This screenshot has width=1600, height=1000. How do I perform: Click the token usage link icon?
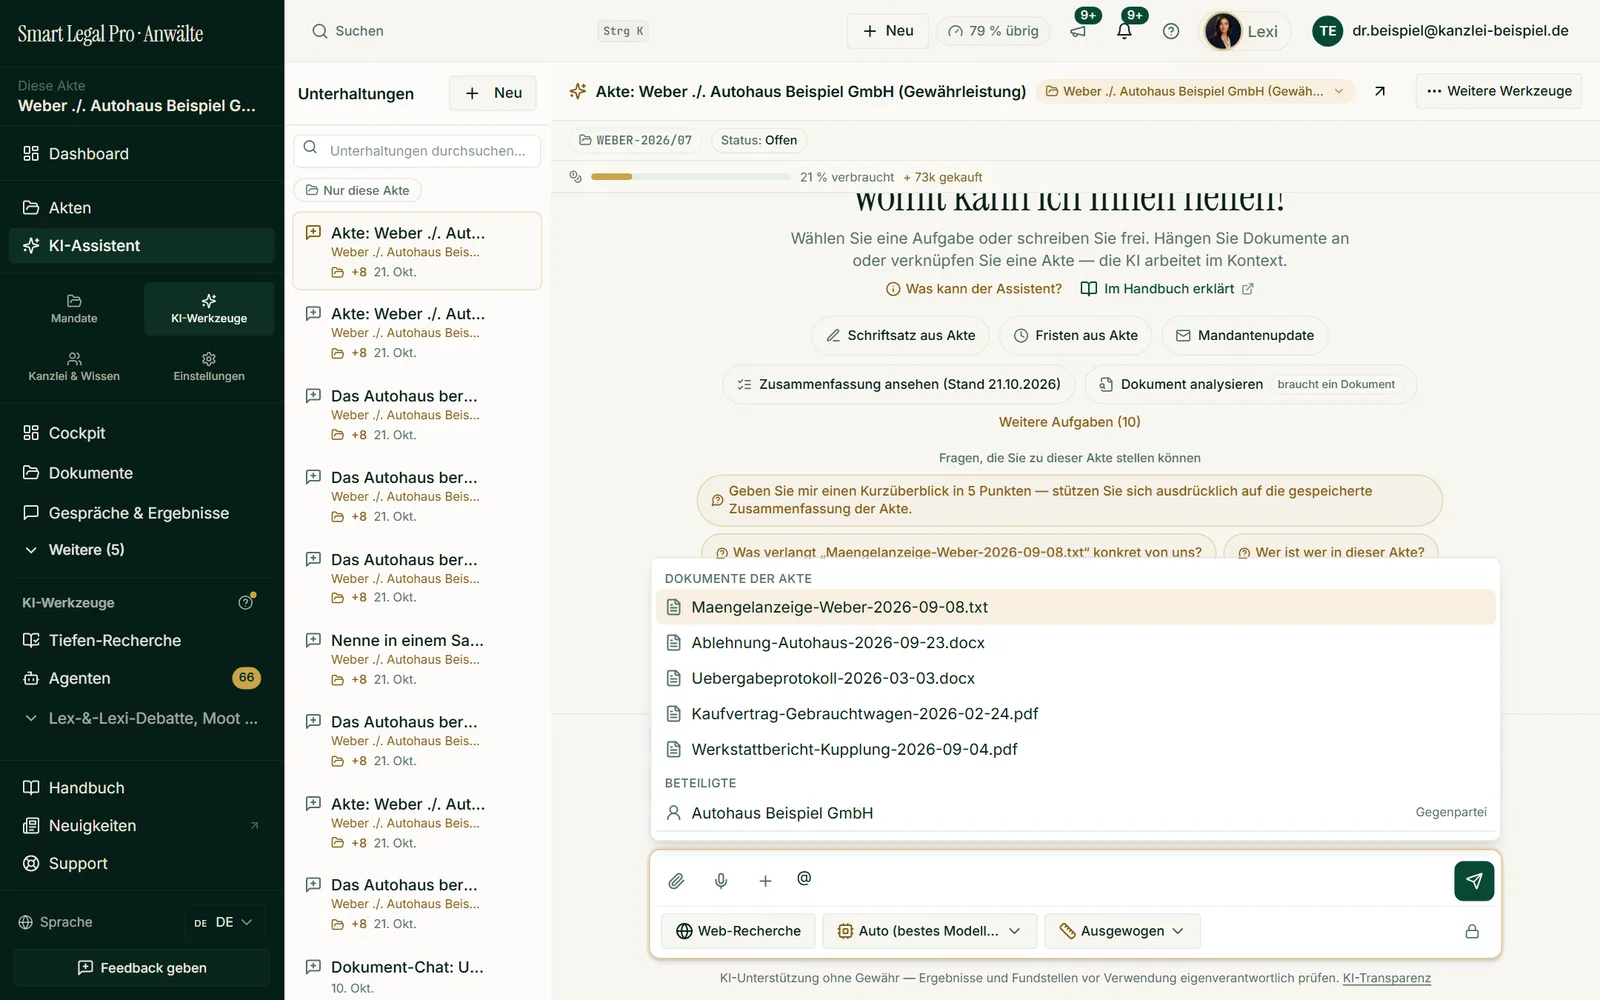pyautogui.click(x=575, y=177)
